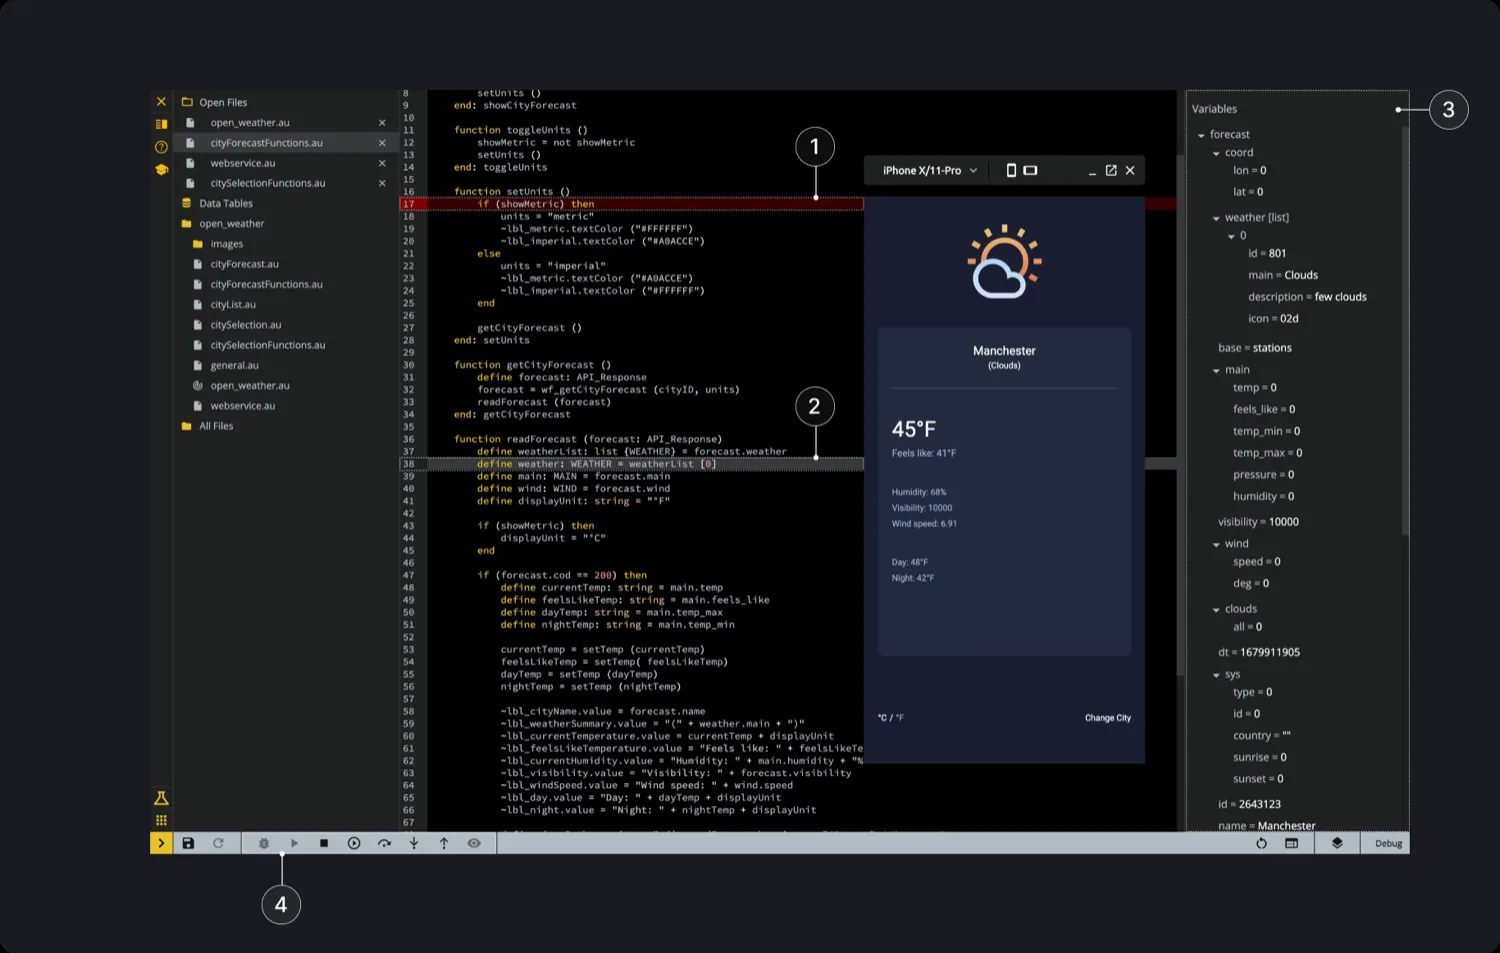Click the circled play continue icon
This screenshot has width=1500, height=953.
(354, 843)
